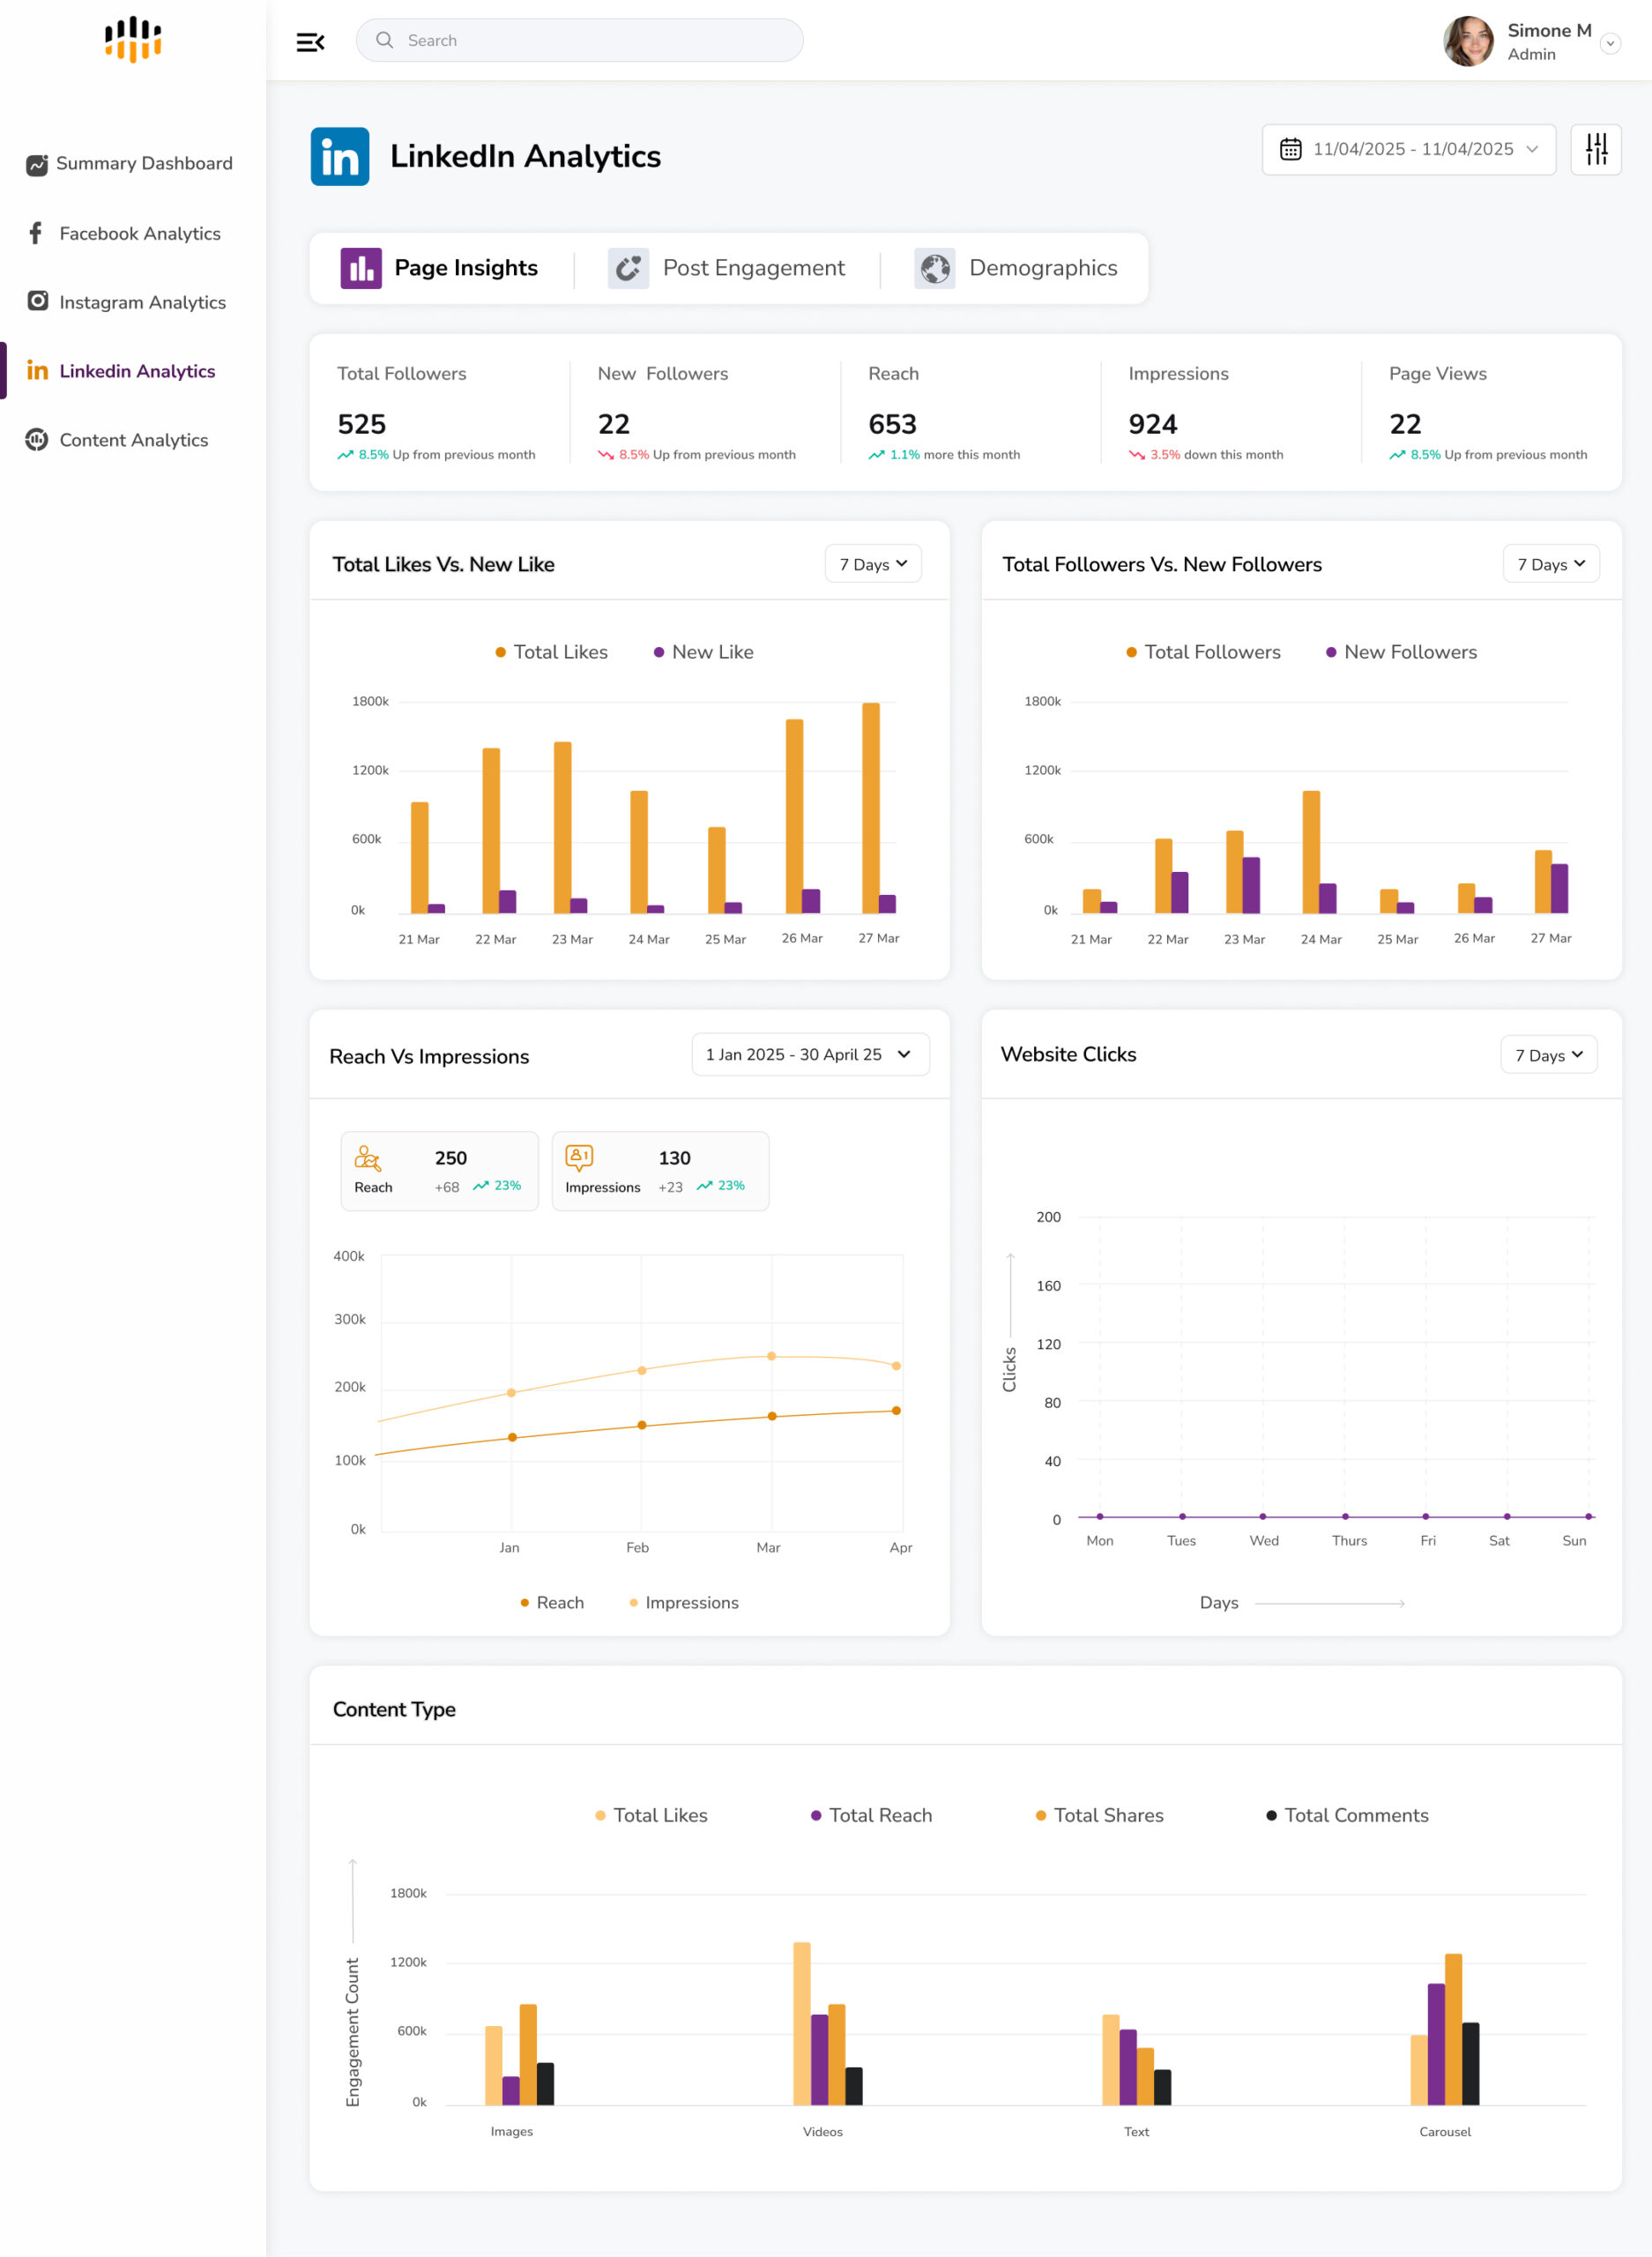This screenshot has width=1652, height=2257.
Task: Click the Reach value 653
Action: point(892,424)
